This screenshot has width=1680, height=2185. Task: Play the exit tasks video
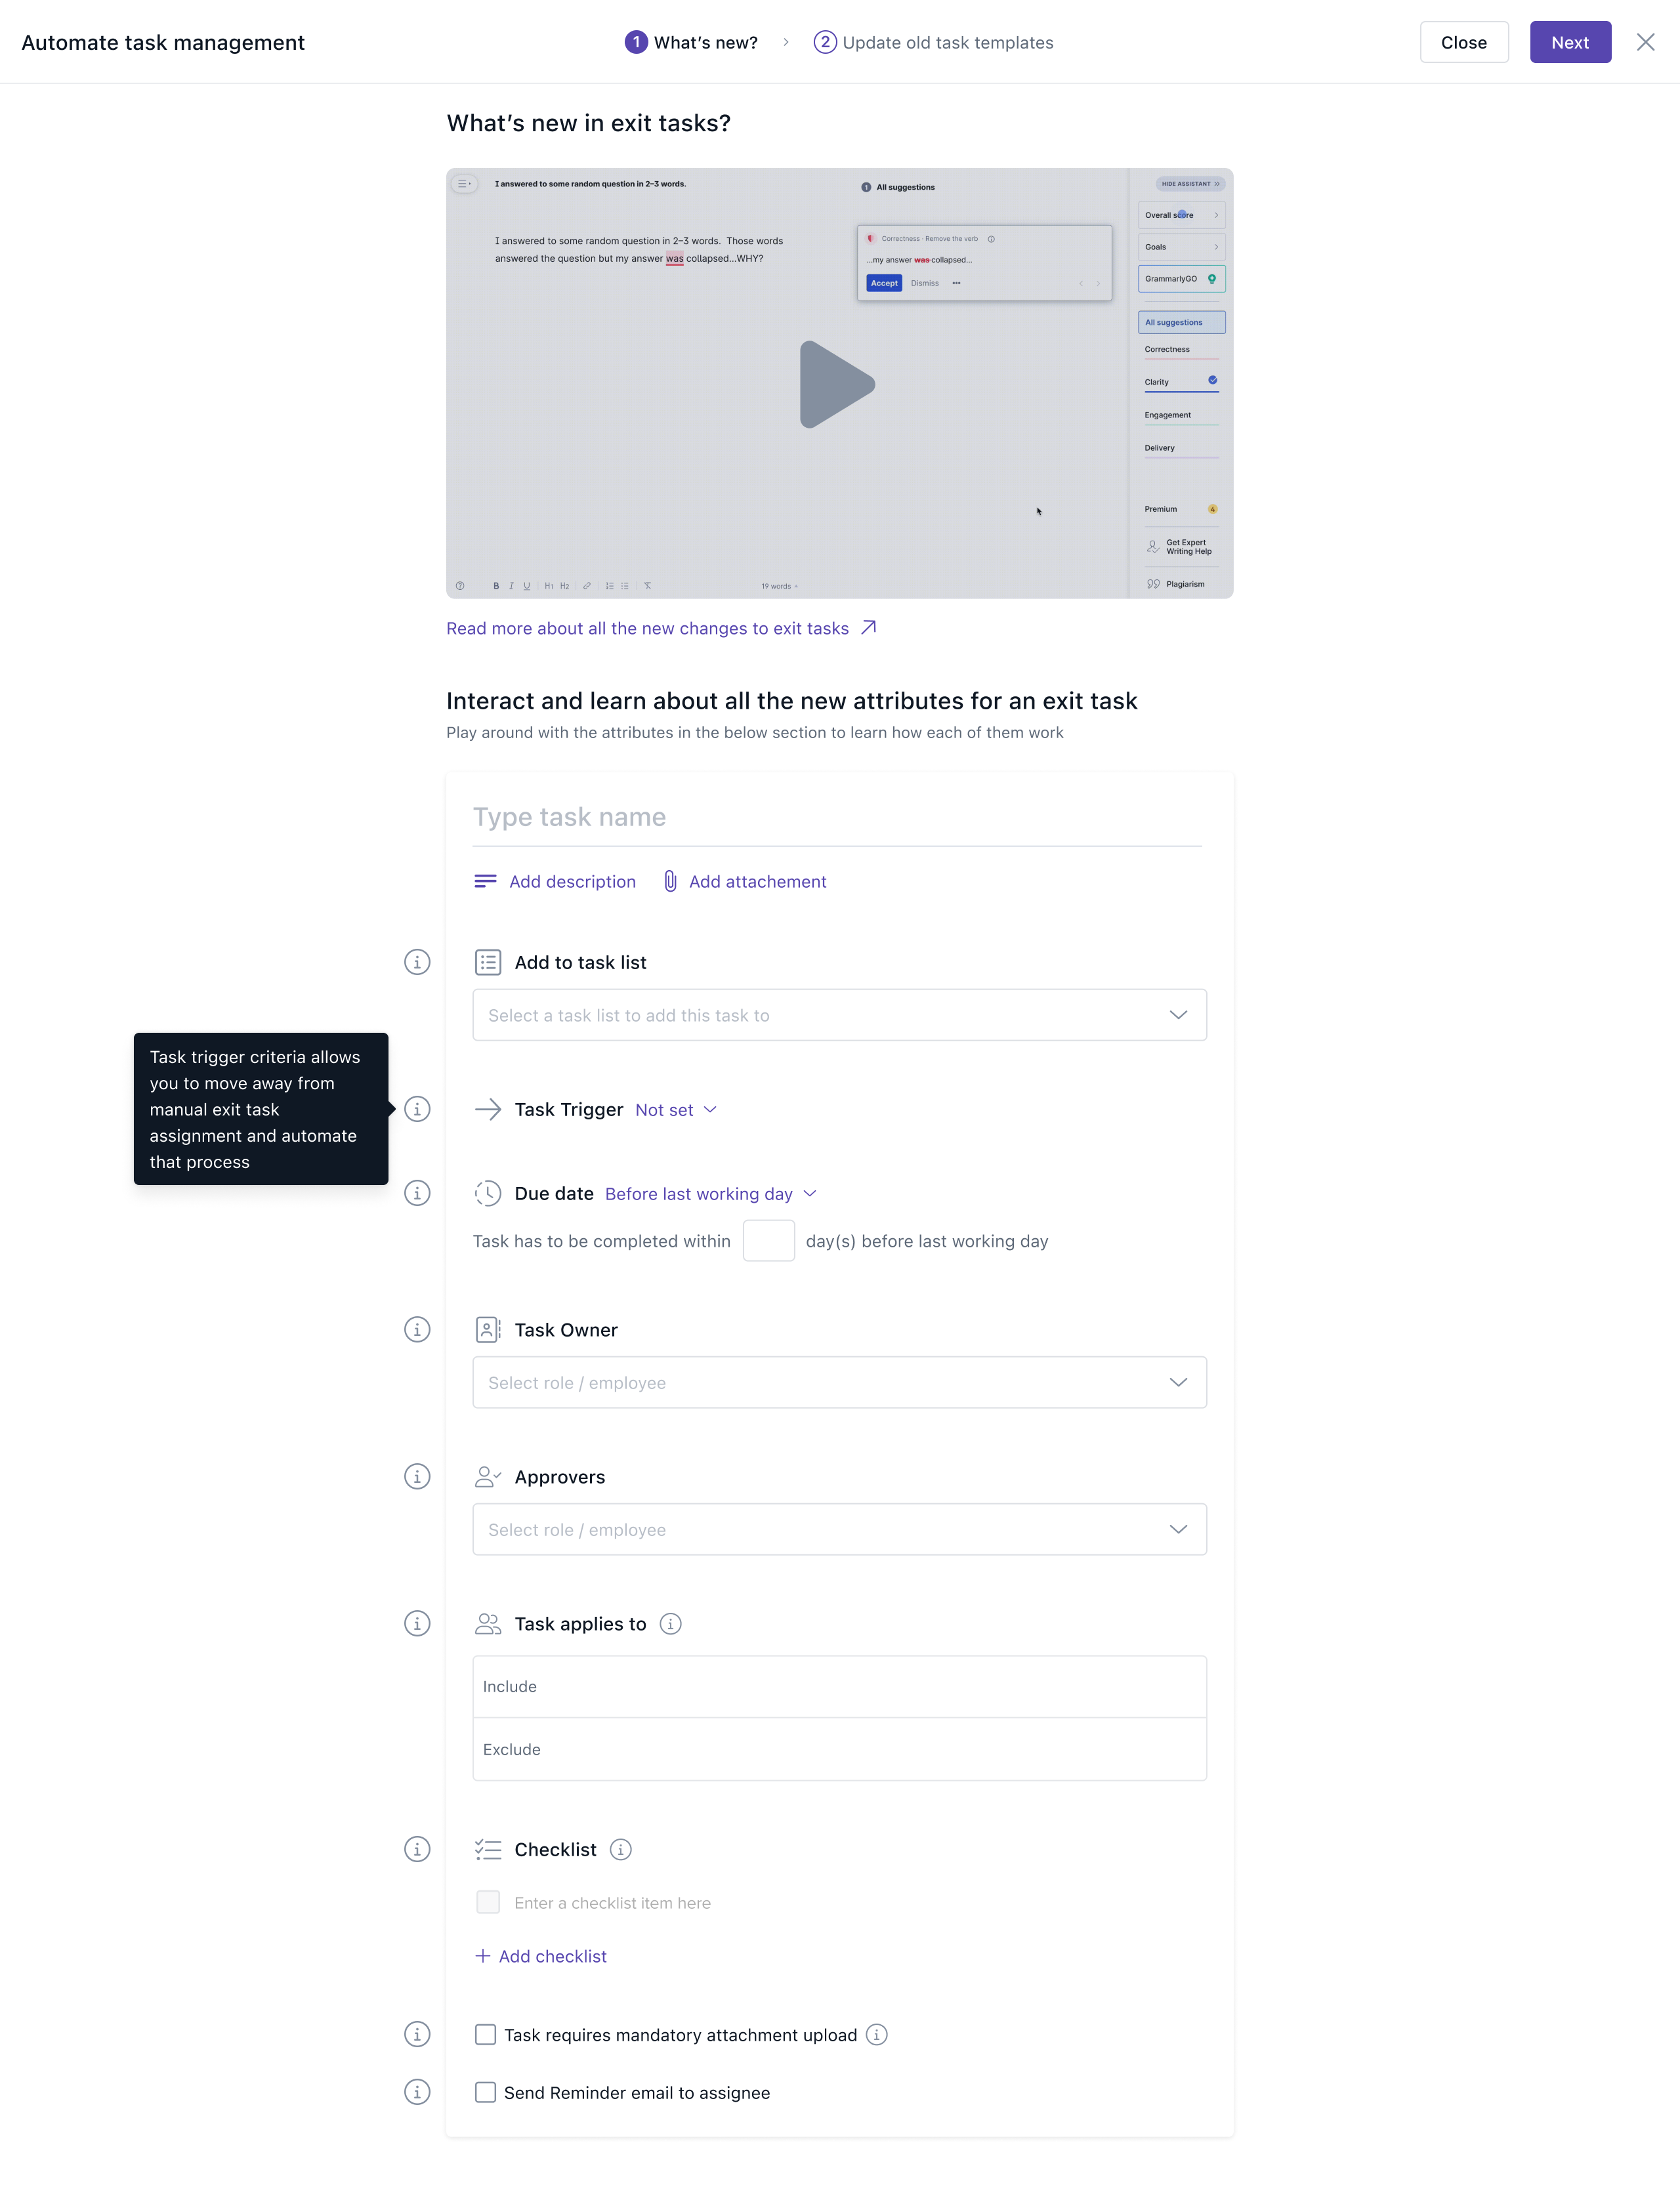pos(837,384)
